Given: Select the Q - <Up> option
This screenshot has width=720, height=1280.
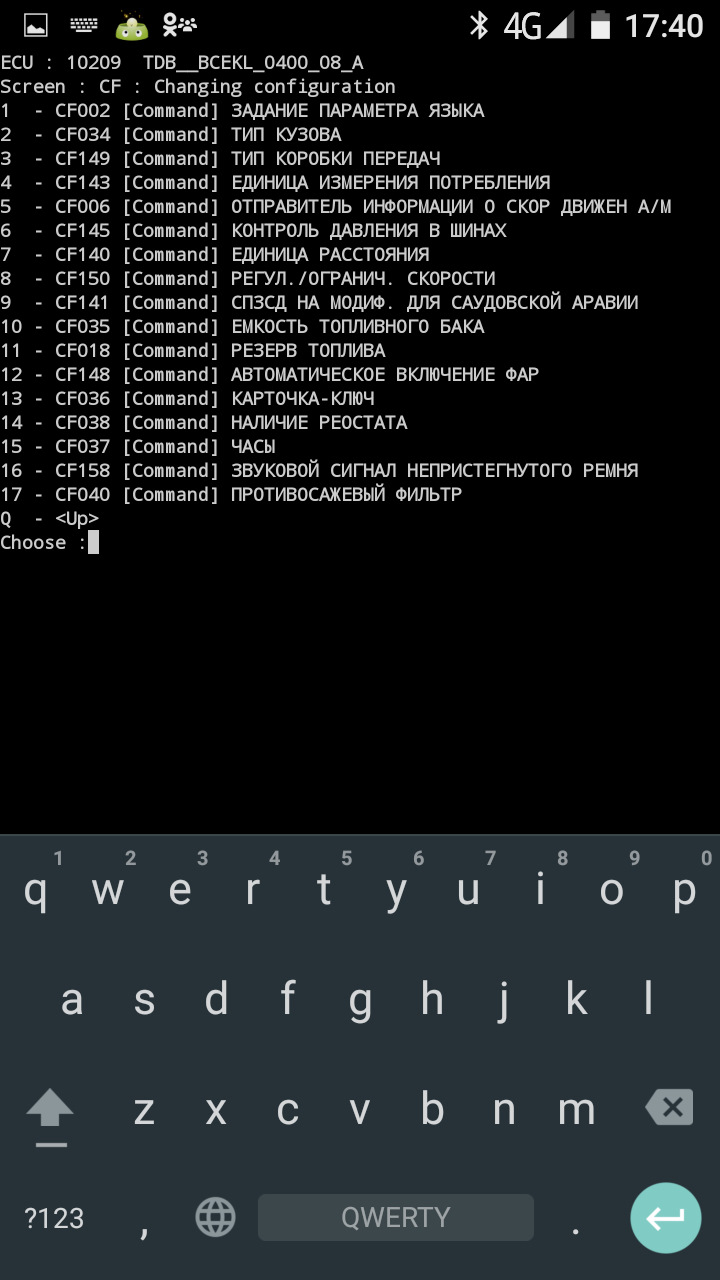Looking at the screenshot, I should [x=49, y=519].
